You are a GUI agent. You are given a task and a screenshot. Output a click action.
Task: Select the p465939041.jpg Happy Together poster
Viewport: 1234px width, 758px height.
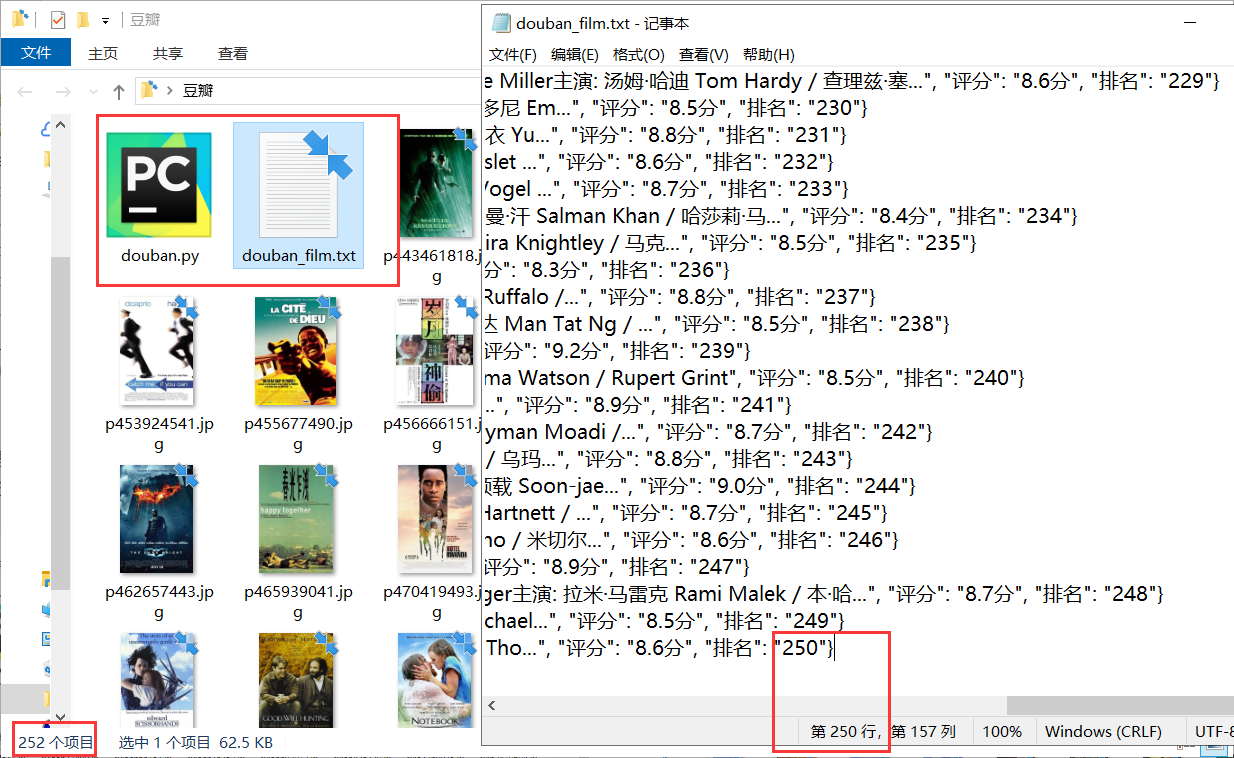[295, 518]
